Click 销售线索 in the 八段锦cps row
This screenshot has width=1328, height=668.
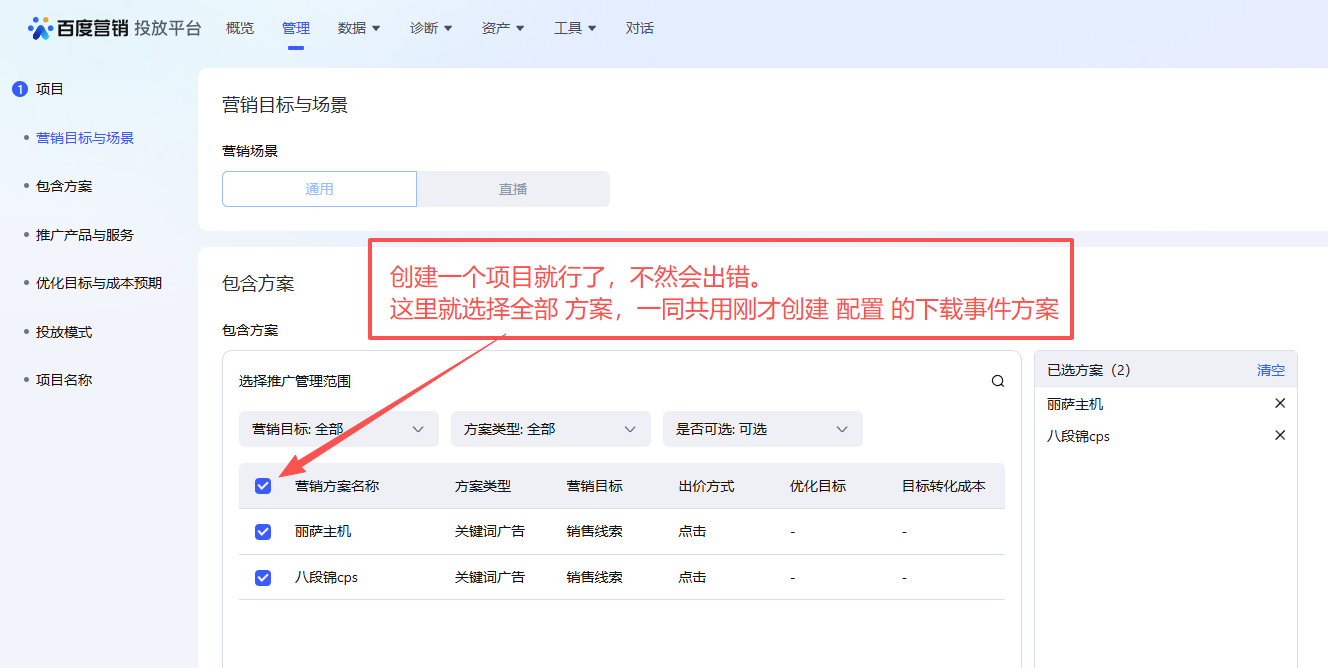point(595,578)
